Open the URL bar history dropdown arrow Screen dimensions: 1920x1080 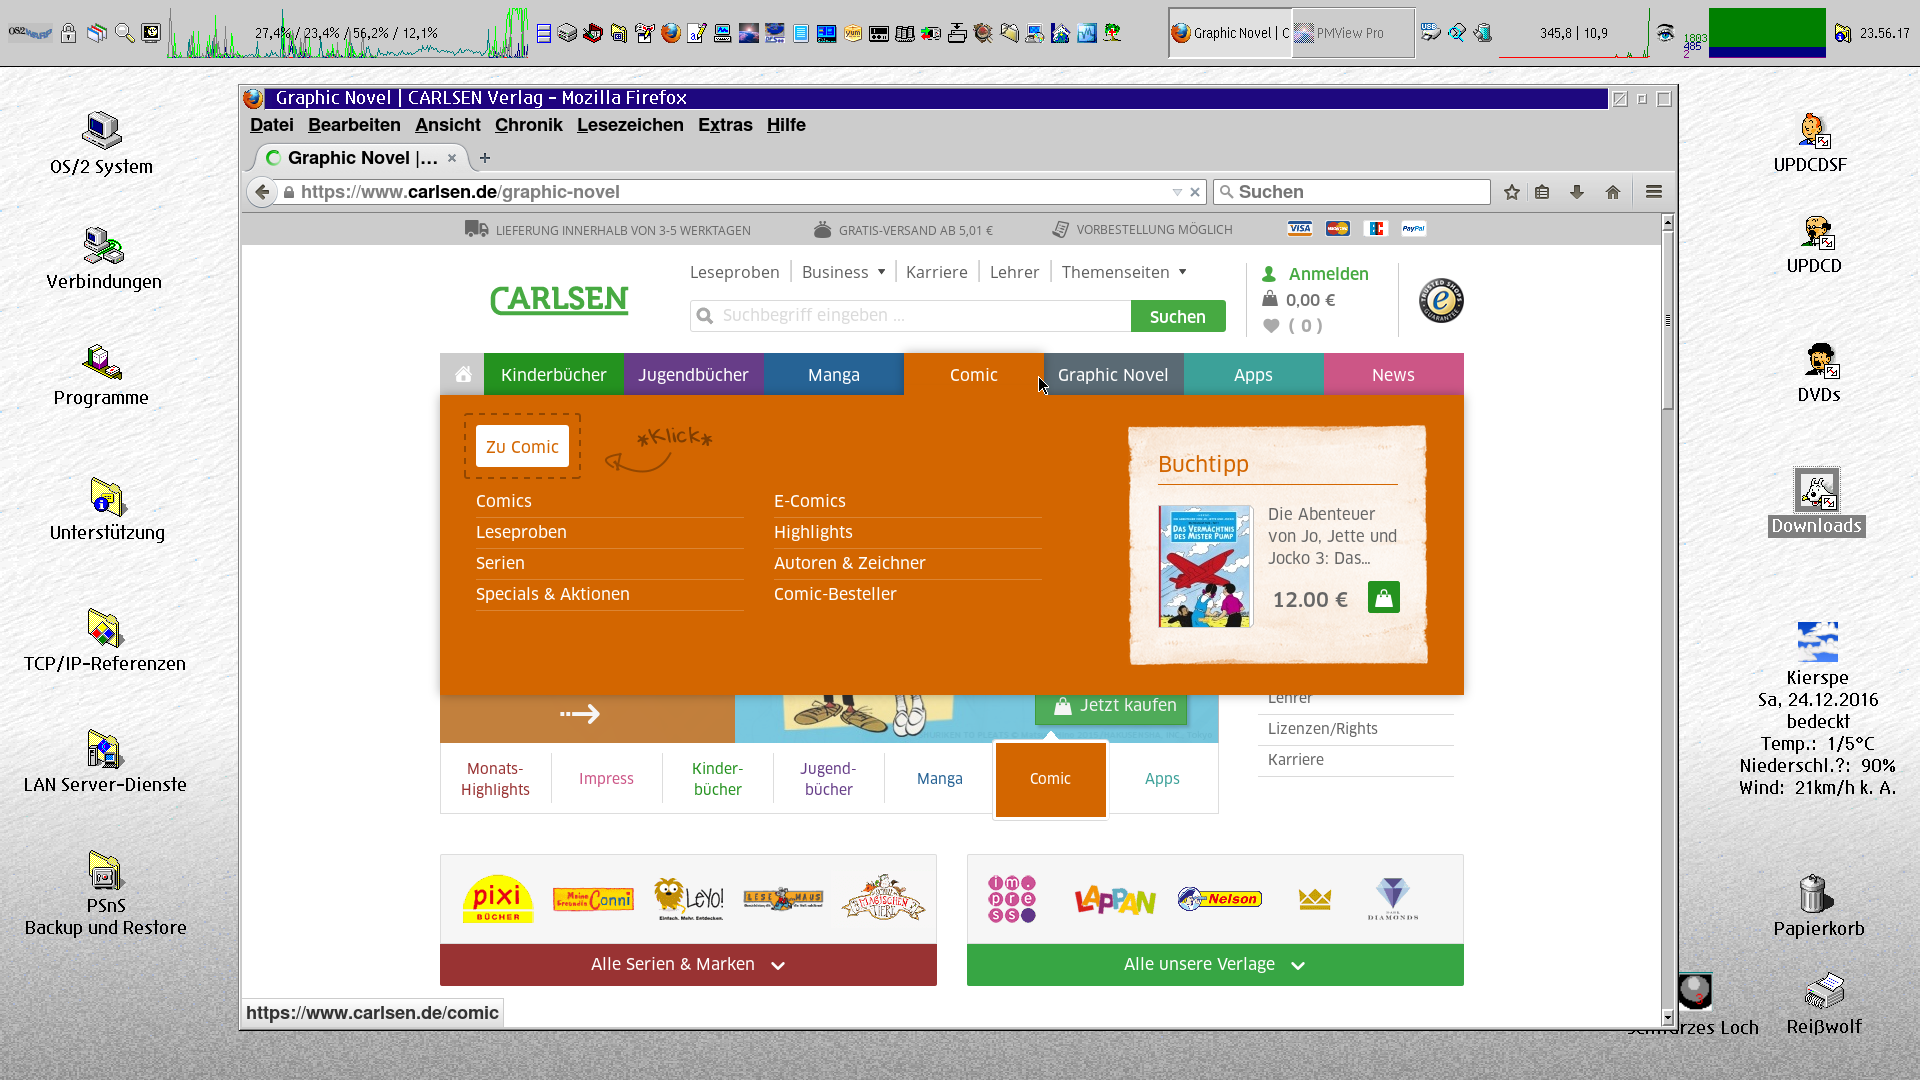(1177, 192)
